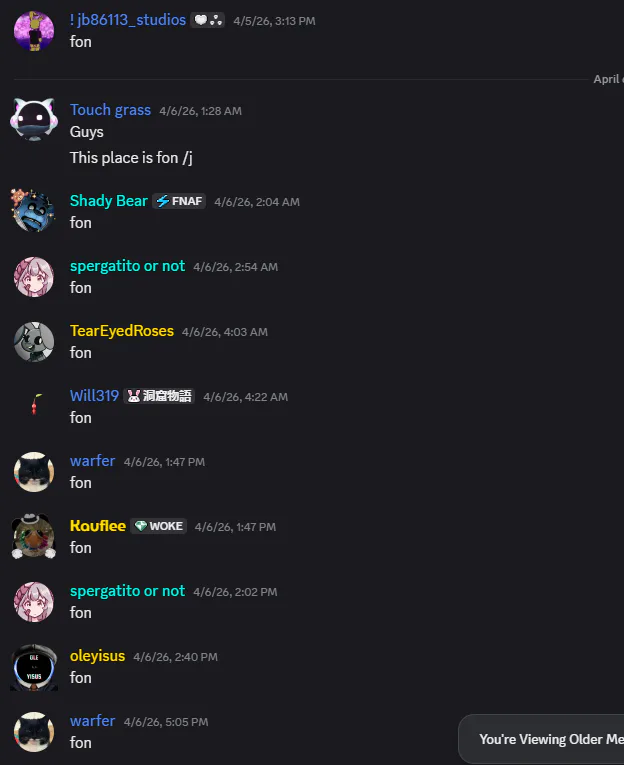Open Kouflee's profile avatar
624x765 pixels.
(34, 536)
